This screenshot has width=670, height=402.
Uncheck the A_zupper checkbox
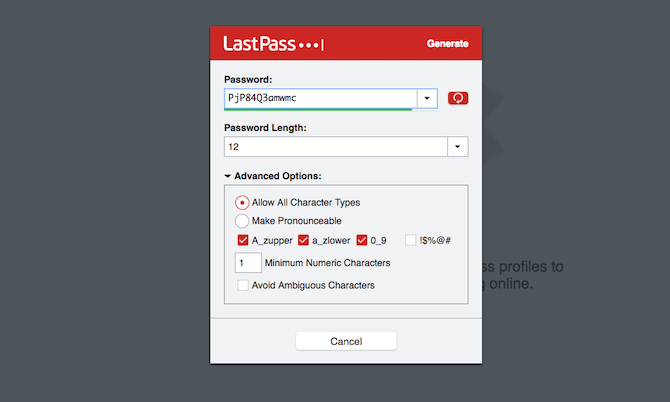tap(243, 240)
